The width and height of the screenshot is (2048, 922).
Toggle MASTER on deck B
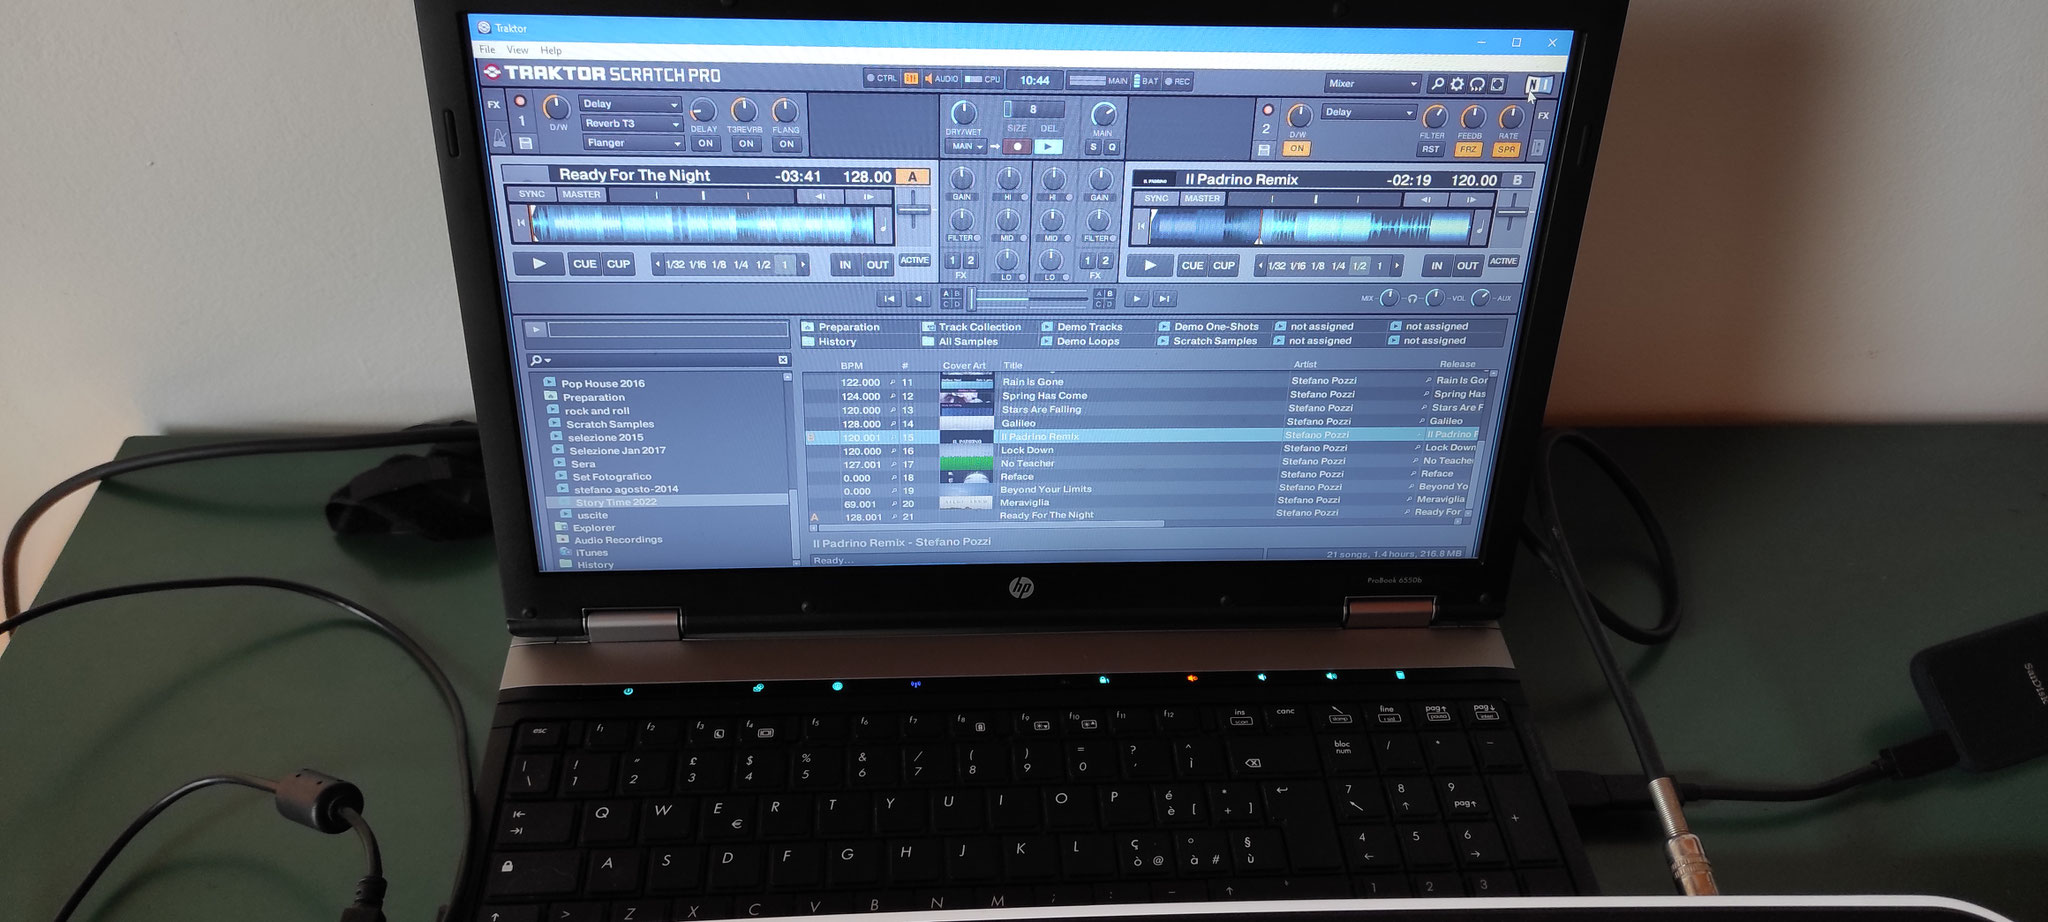click(1202, 198)
